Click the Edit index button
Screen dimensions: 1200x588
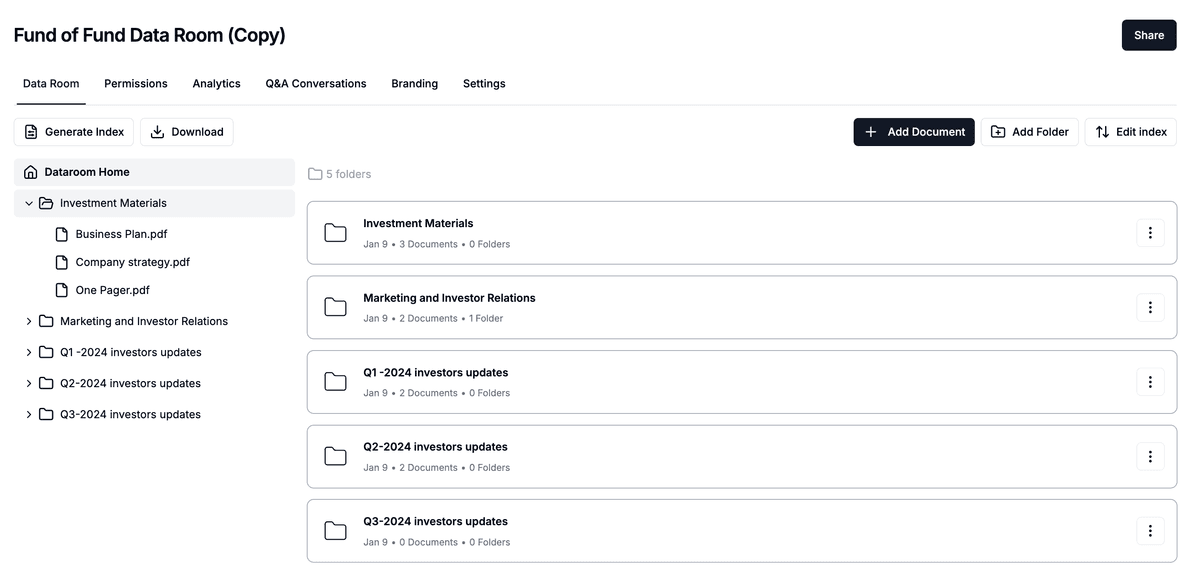[x=1130, y=132]
